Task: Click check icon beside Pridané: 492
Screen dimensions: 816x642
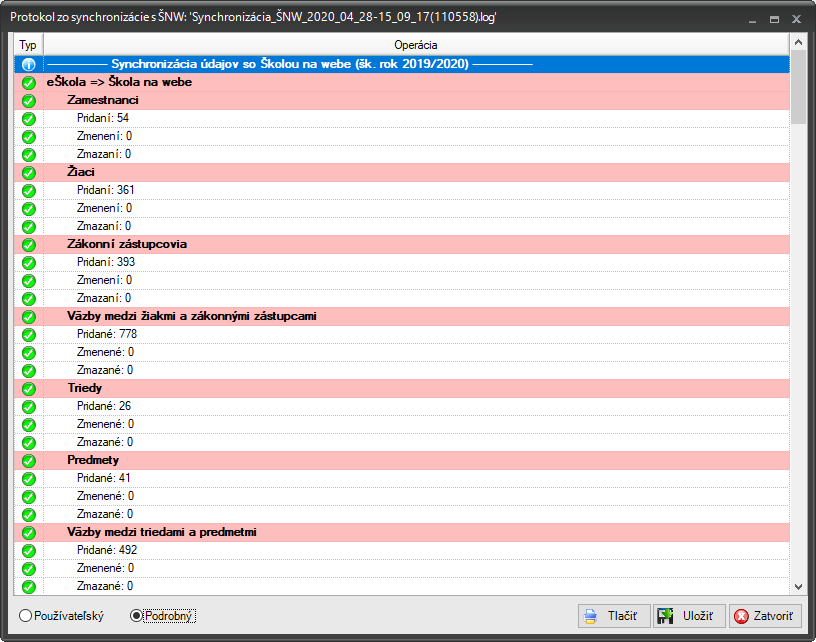Action: 29,550
